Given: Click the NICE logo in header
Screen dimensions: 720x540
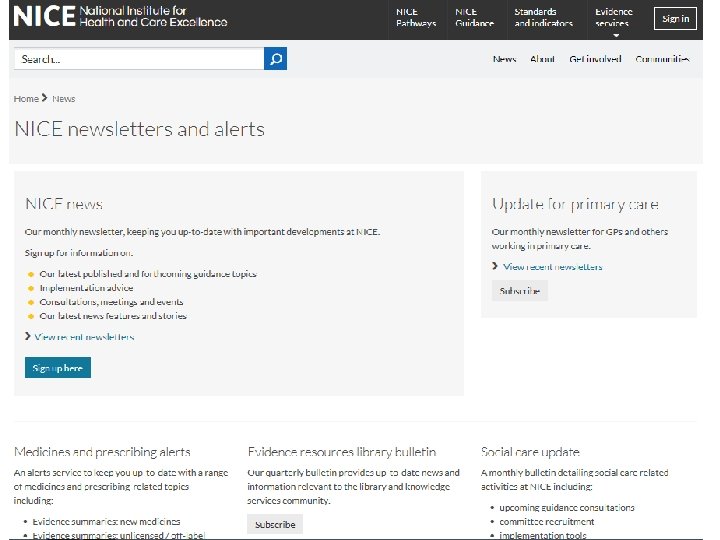Looking at the screenshot, I should point(120,17).
